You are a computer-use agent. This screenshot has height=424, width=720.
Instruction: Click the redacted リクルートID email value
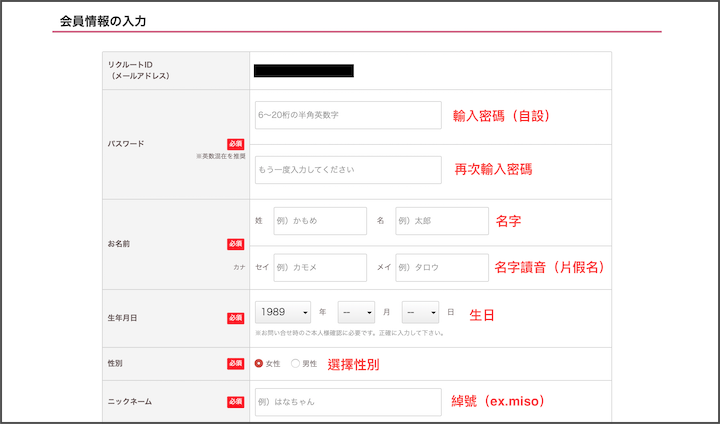(x=303, y=71)
